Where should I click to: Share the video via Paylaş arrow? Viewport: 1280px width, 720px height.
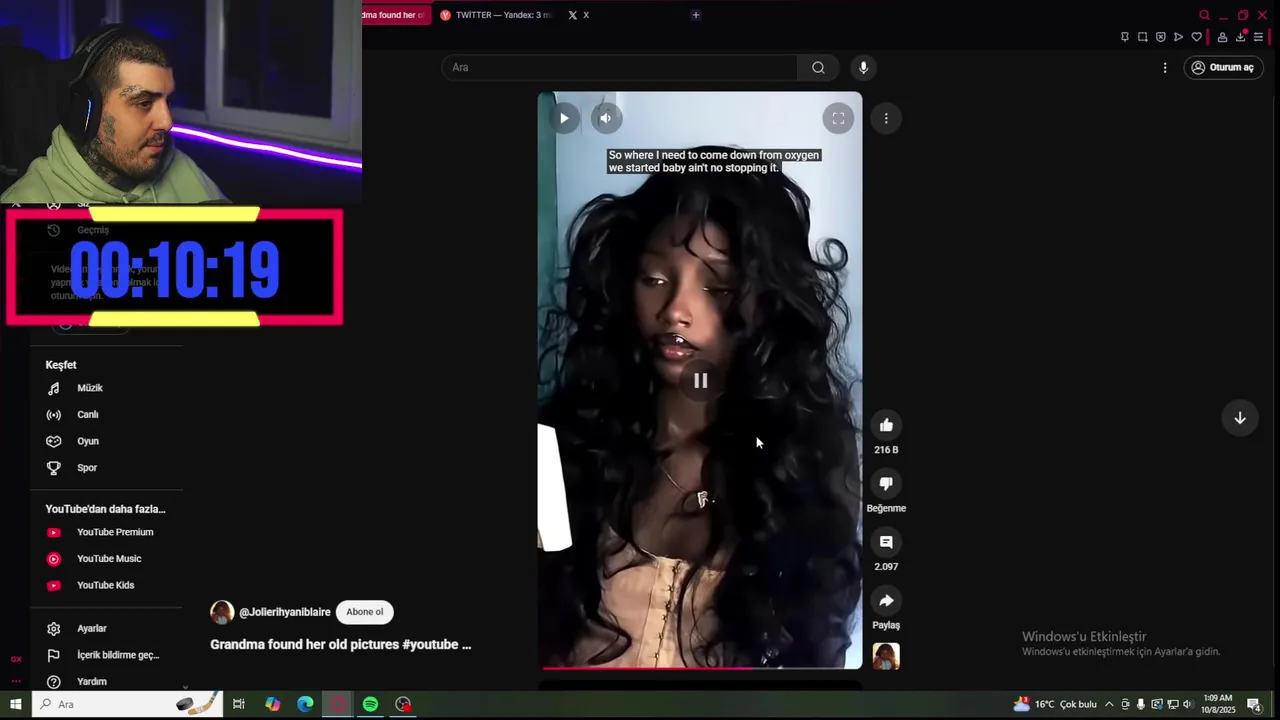pyautogui.click(x=886, y=601)
